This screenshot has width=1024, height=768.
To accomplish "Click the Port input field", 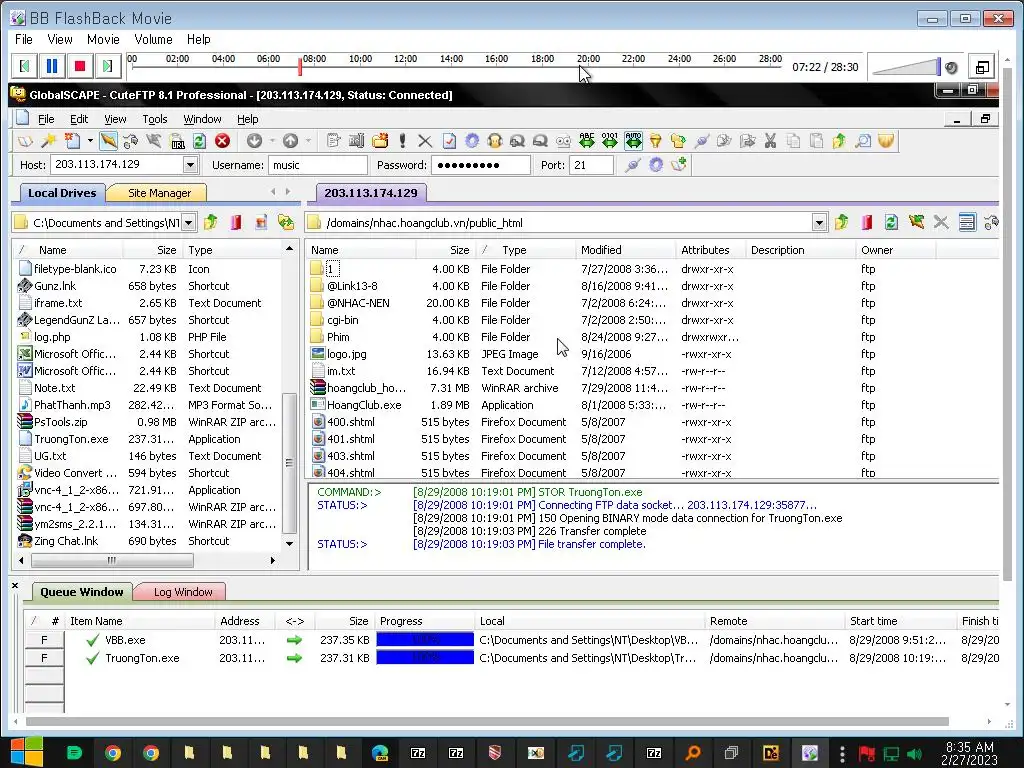I will [x=591, y=165].
